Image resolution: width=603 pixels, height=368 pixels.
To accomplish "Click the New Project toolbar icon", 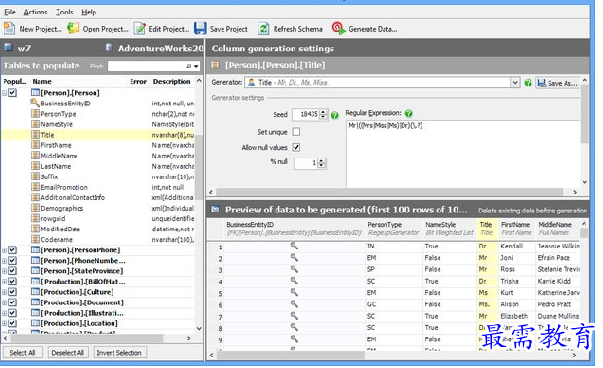I will [x=9, y=28].
